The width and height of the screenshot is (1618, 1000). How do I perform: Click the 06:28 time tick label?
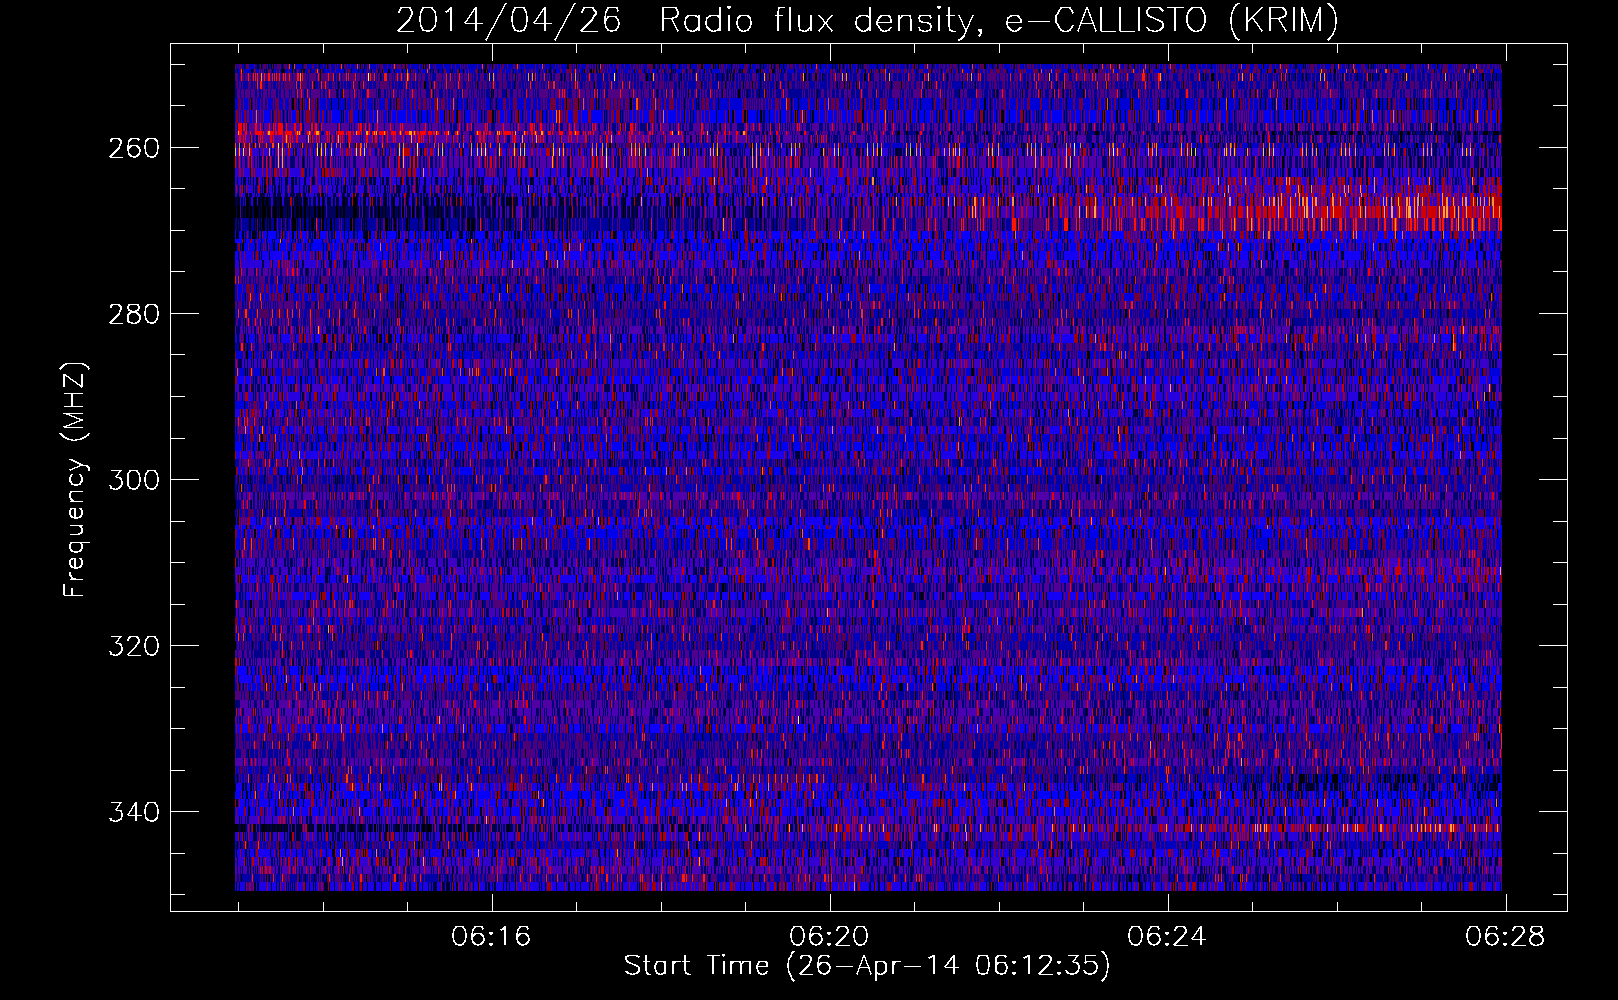(x=1505, y=937)
